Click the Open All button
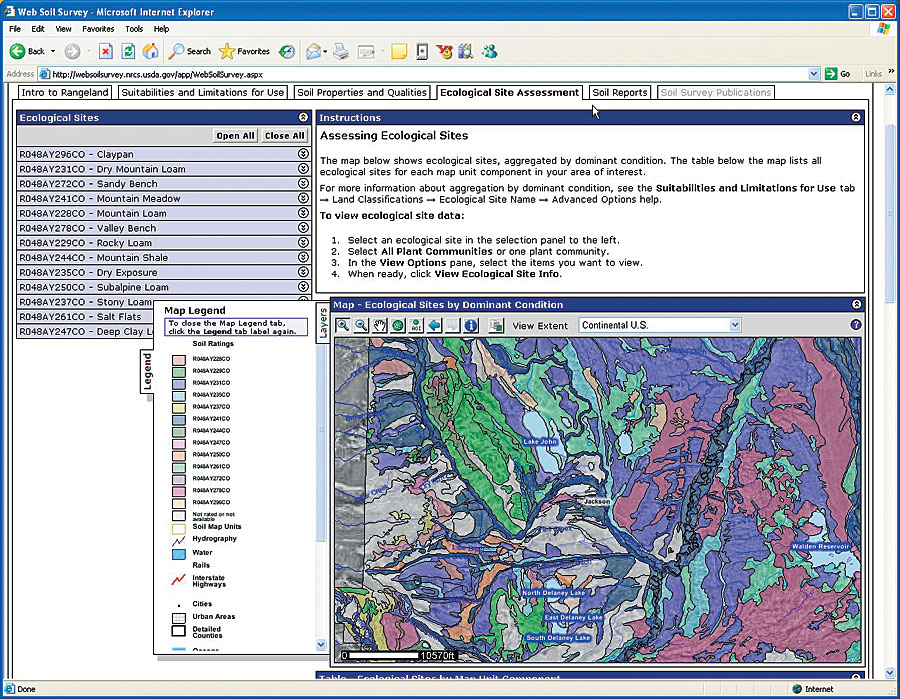This screenshot has width=900, height=699. point(235,136)
